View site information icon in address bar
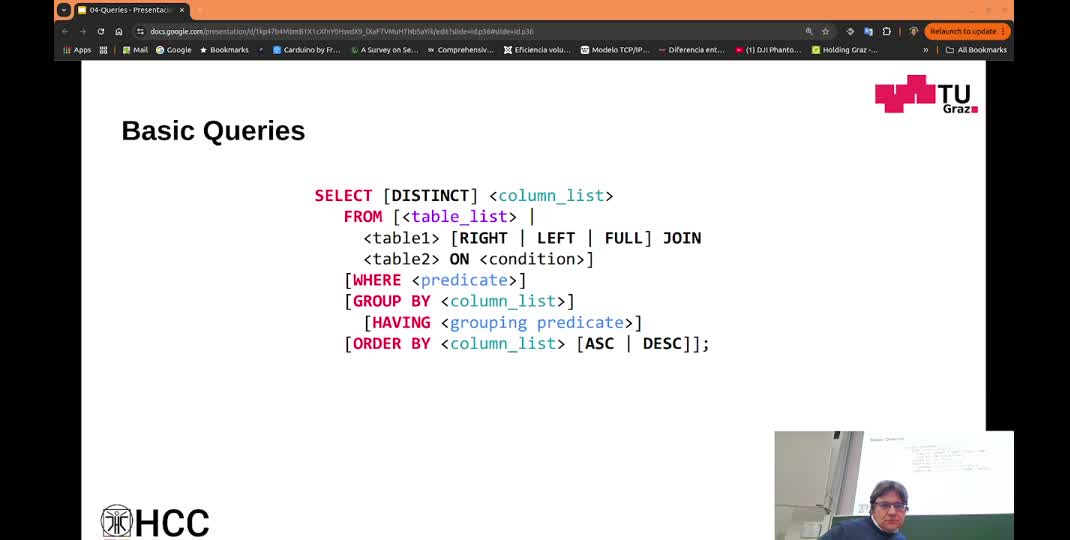Image resolution: width=1070 pixels, height=540 pixels. click(x=141, y=31)
